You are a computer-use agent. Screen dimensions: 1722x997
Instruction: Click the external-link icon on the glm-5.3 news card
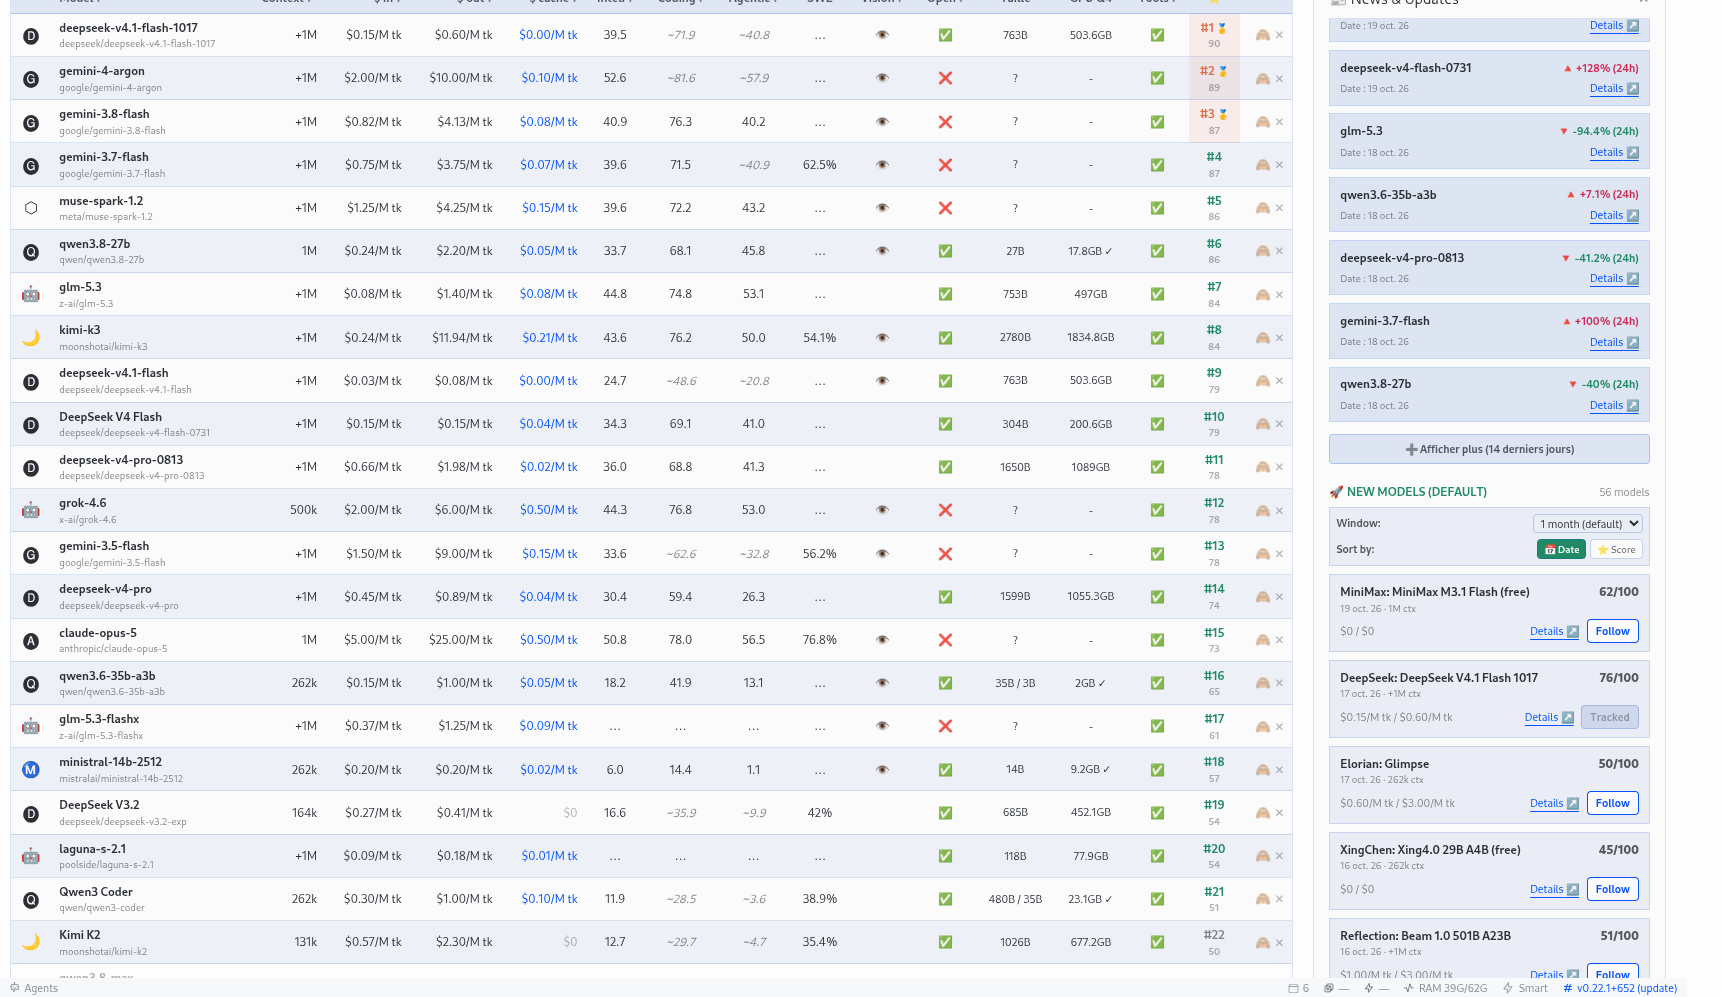1633,153
